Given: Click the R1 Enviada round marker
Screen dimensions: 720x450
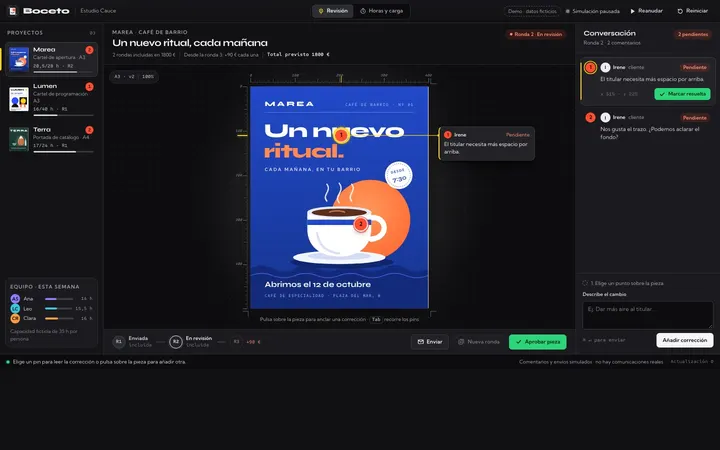Looking at the screenshot, I should pos(118,342).
